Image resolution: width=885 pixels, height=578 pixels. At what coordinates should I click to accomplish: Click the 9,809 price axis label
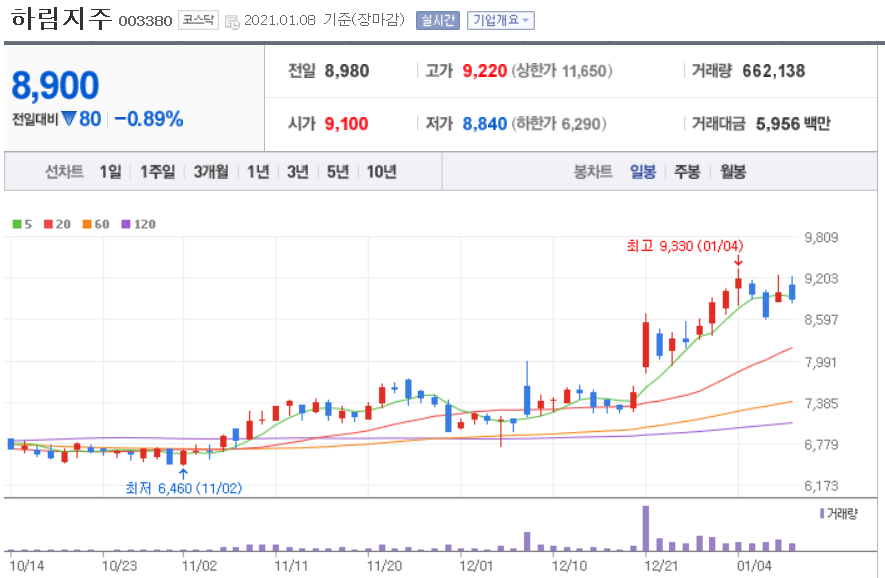821,237
